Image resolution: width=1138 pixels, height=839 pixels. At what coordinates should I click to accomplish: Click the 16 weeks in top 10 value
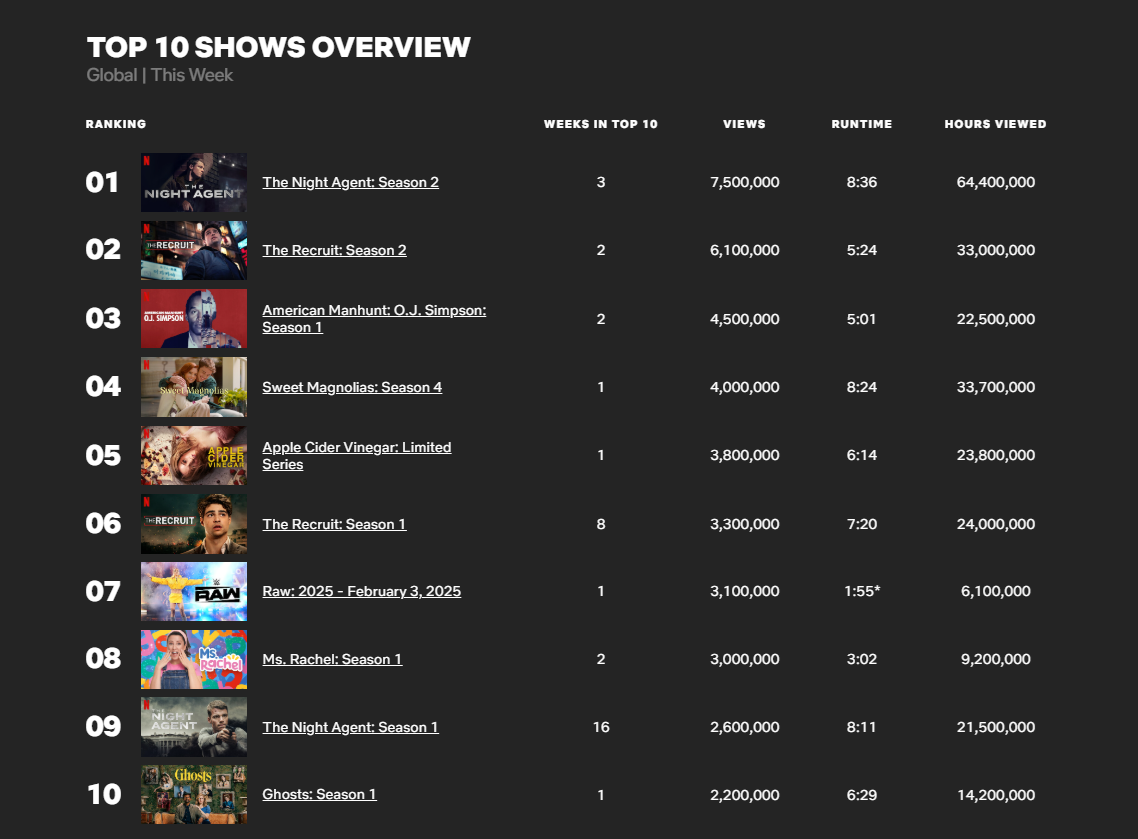point(601,727)
